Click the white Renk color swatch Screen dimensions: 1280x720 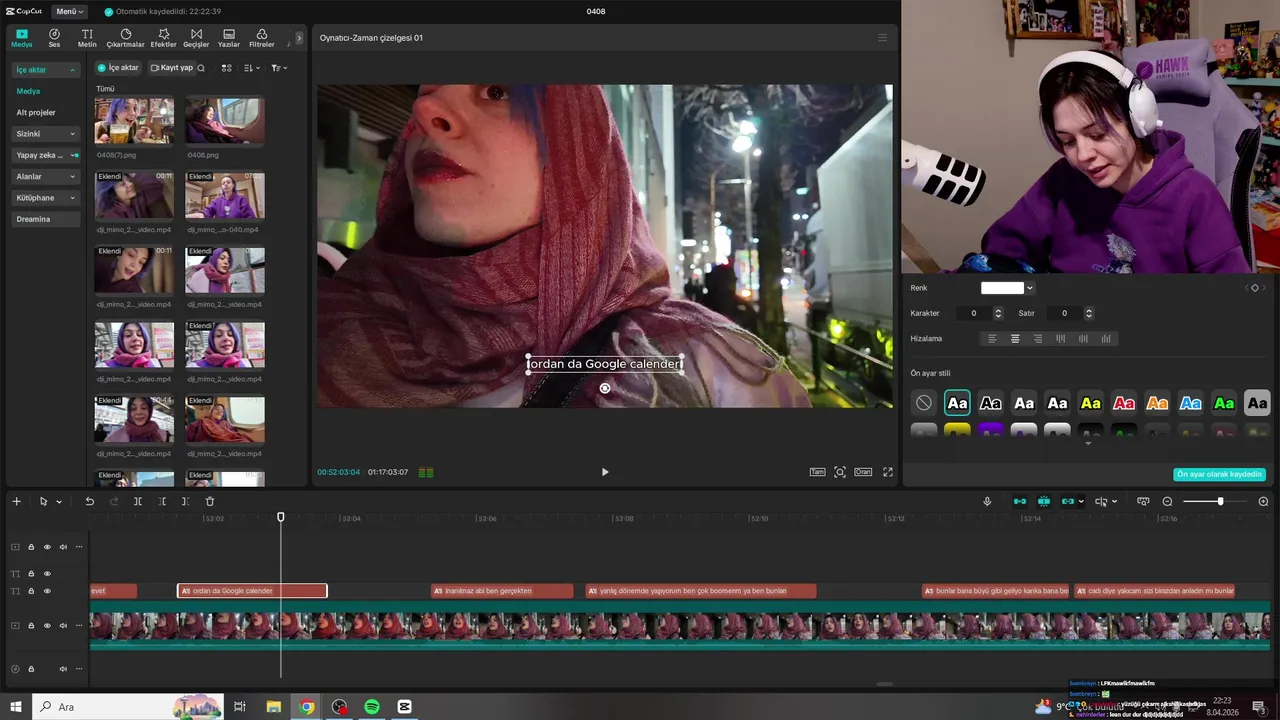[1002, 288]
